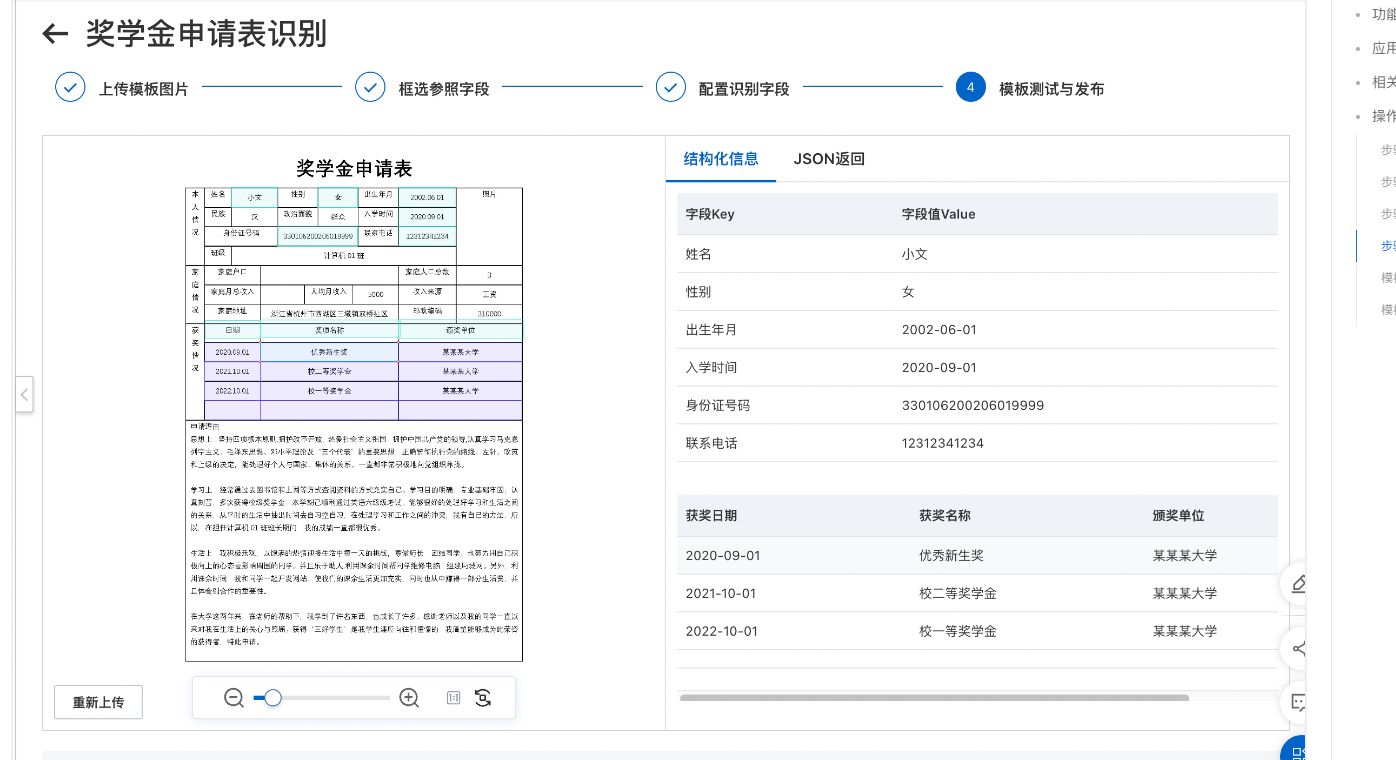Select the value 330106200206019999
This screenshot has width=1396, height=760.
[x=972, y=405]
